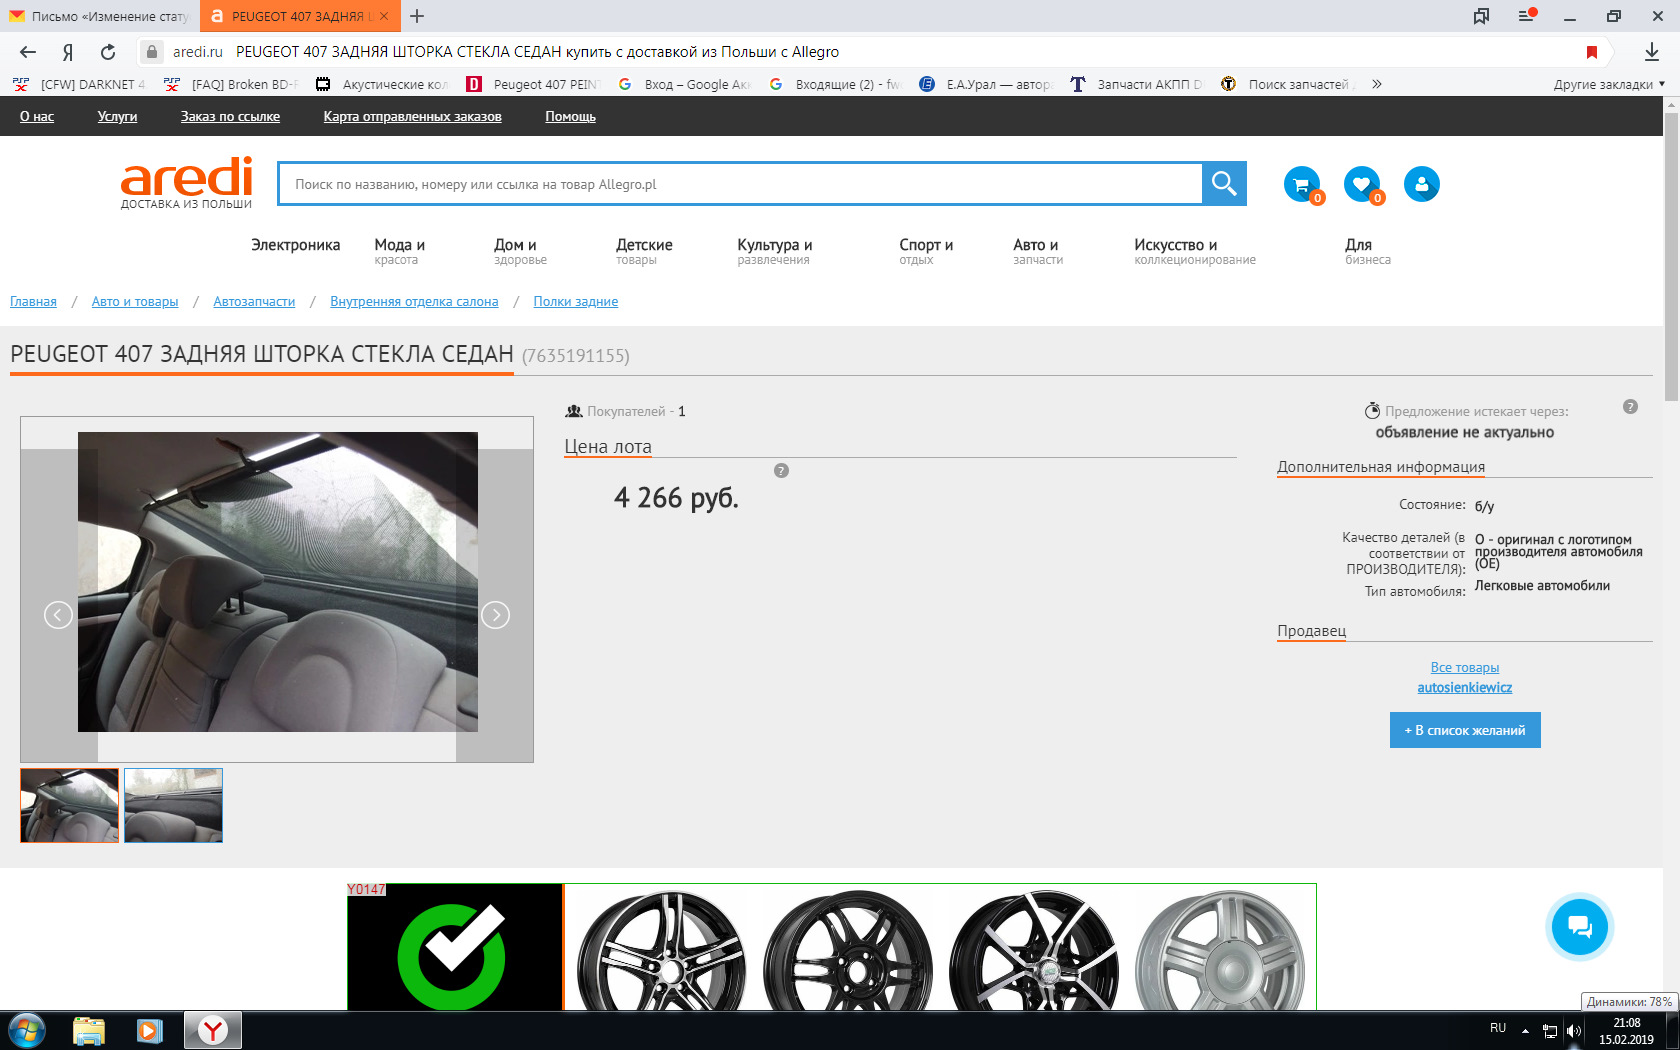Click the aredi logo
Viewport: 1680px width, 1050px height.
point(186,183)
